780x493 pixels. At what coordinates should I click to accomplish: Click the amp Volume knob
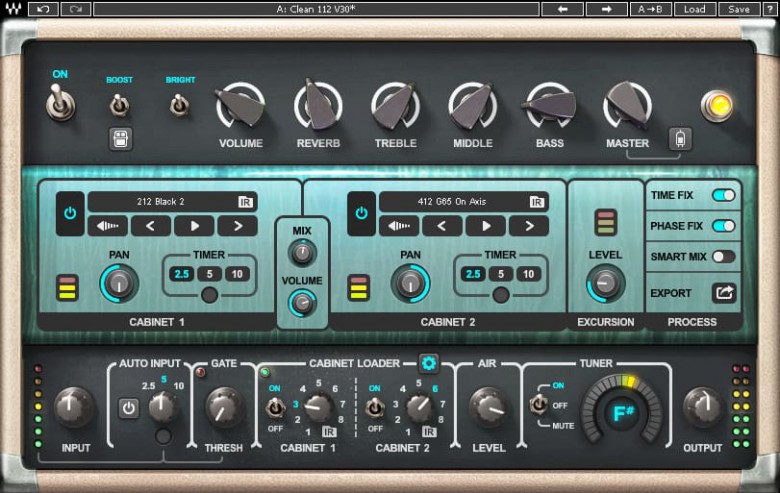[x=241, y=105]
